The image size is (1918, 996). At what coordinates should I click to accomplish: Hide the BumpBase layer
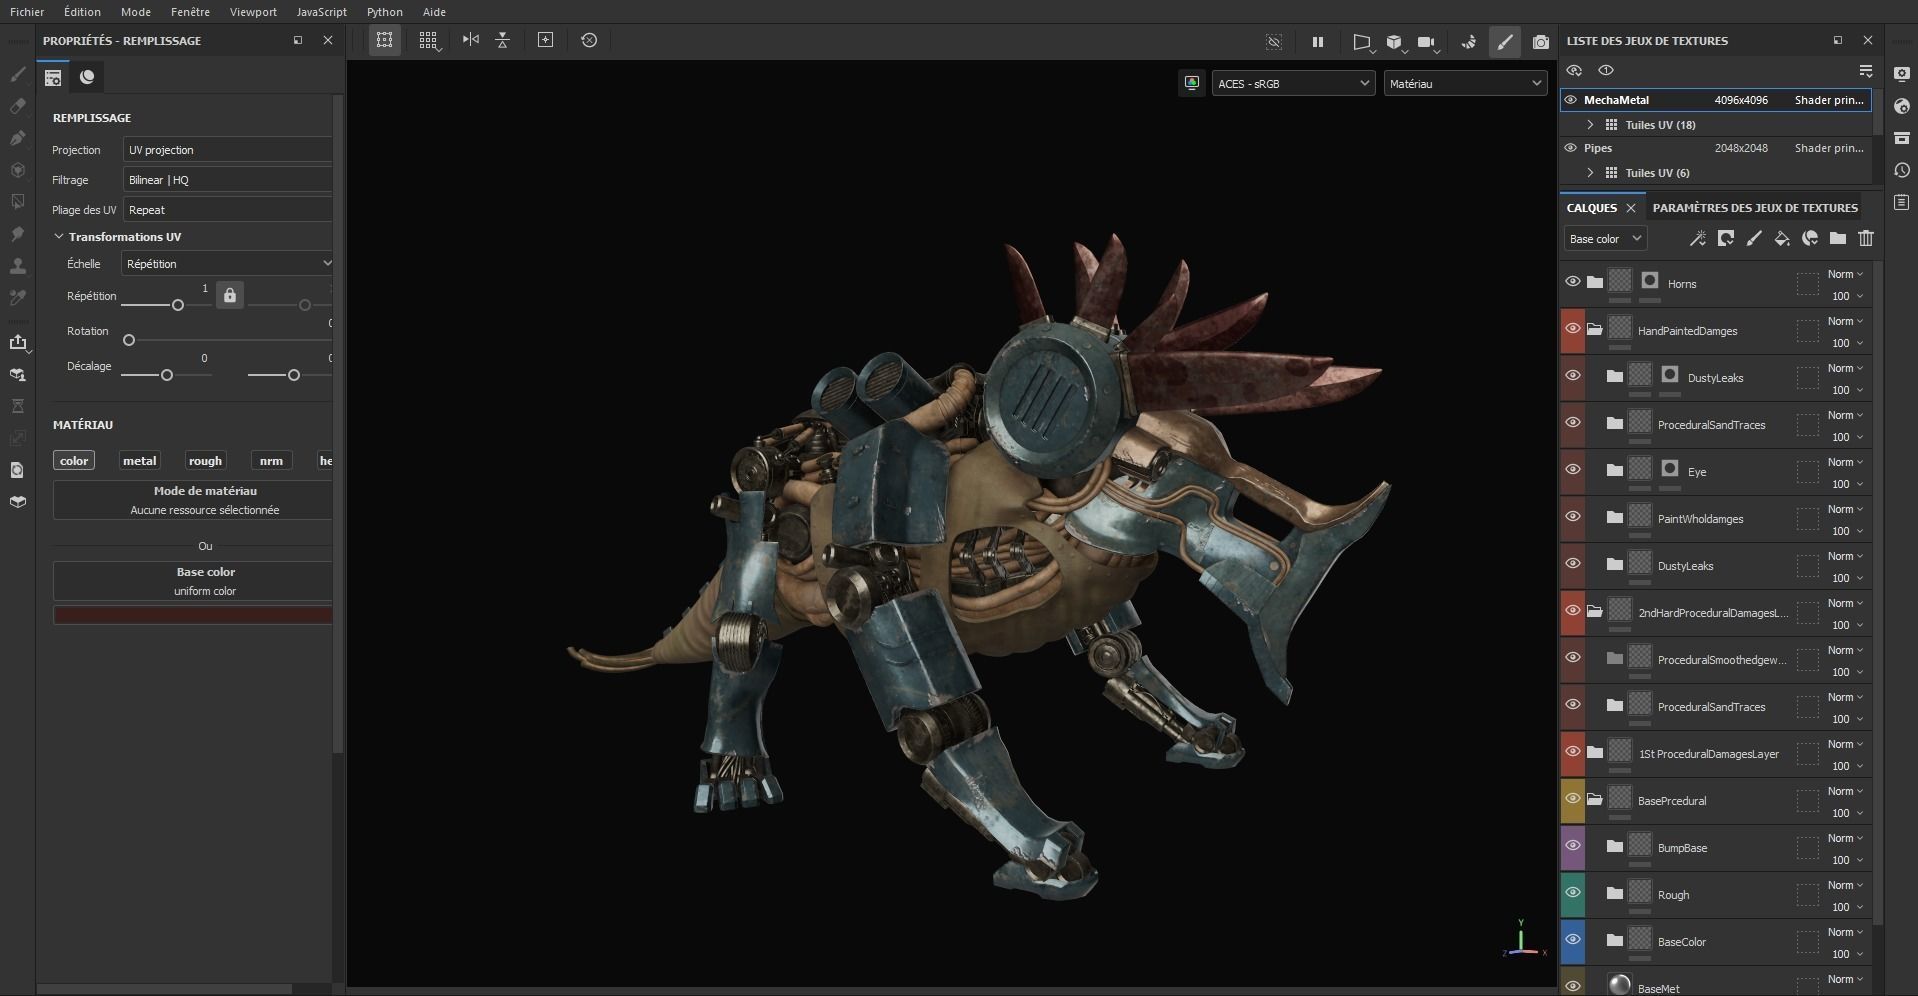1572,846
